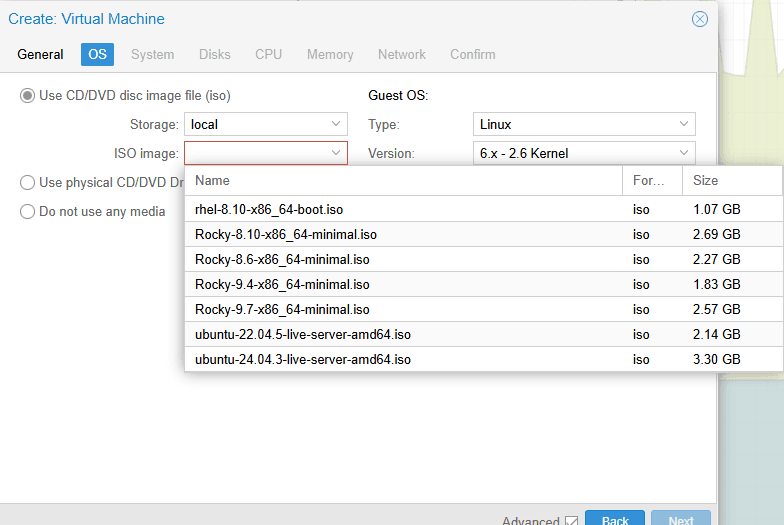The image size is (784, 525).
Task: Select ubuntu-24.04.3-live-server-amd64.iso
Action: click(x=483, y=360)
